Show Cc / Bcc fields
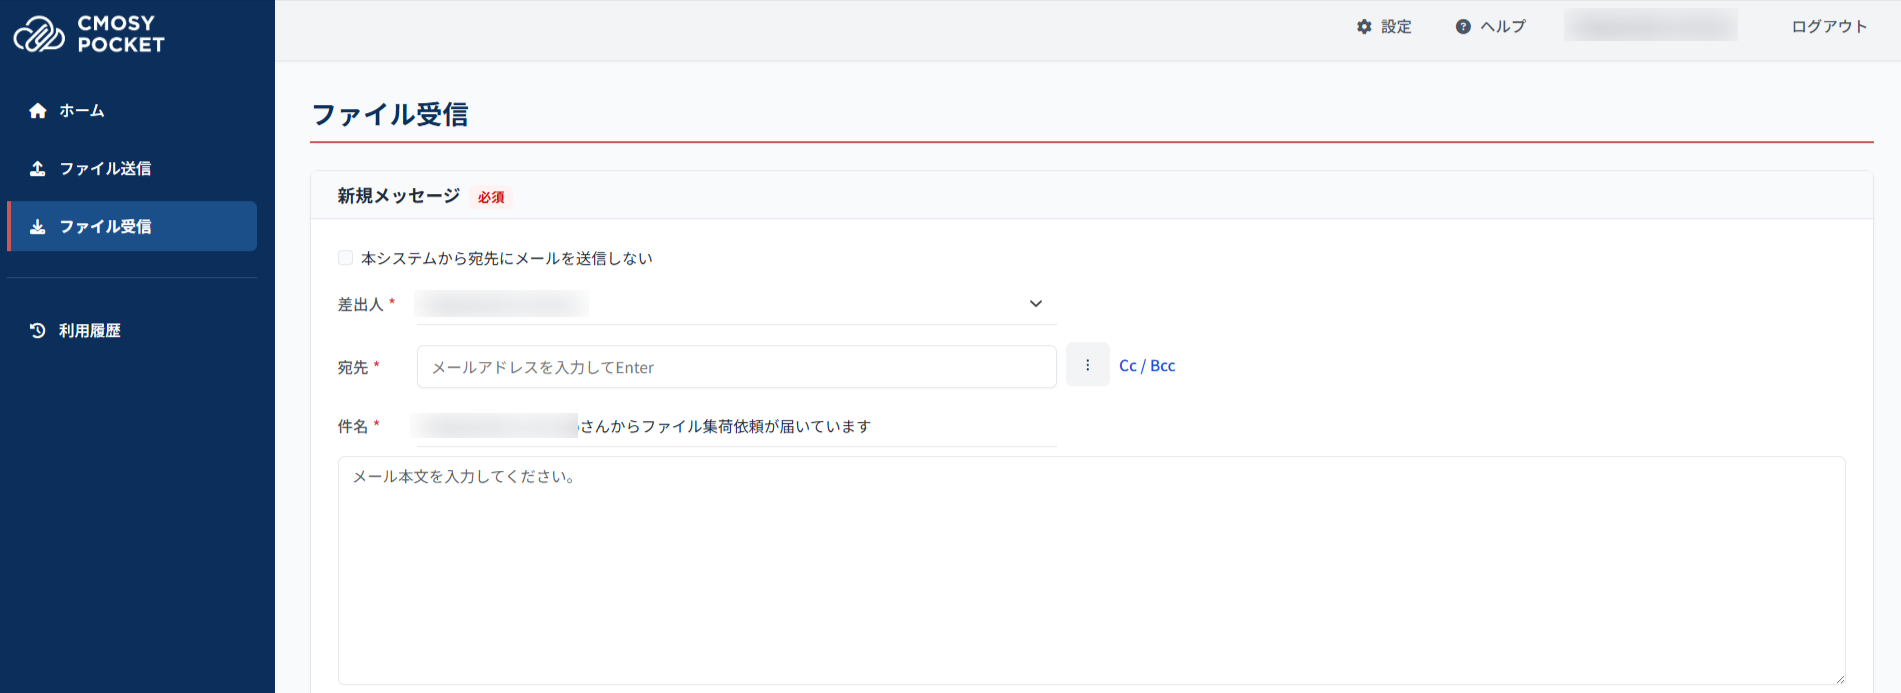Image resolution: width=1901 pixels, height=693 pixels. point(1147,366)
